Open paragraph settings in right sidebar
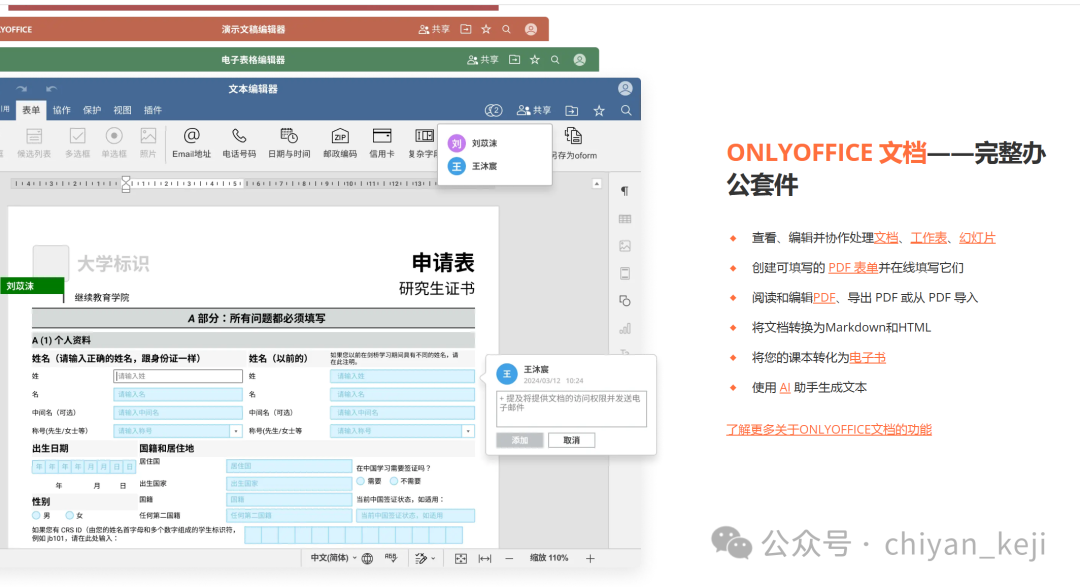 coord(625,191)
